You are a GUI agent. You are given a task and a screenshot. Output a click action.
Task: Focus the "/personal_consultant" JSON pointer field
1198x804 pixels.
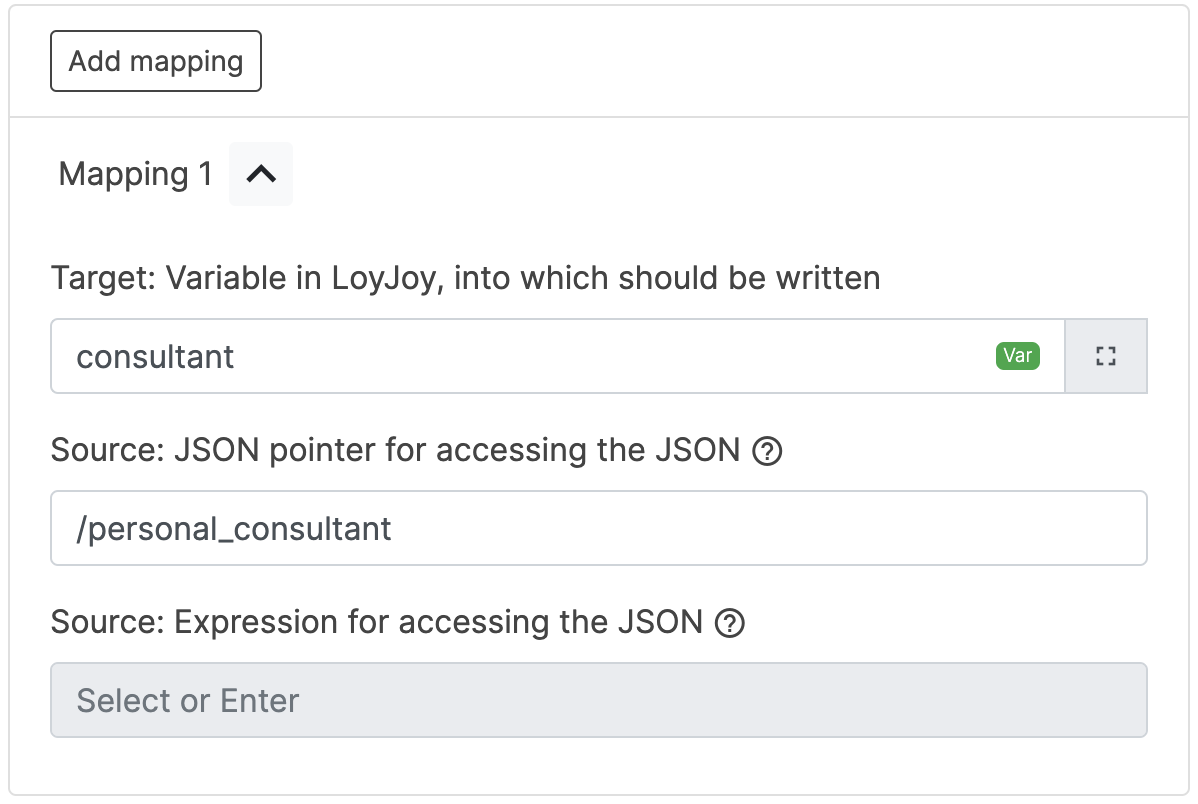[598, 528]
